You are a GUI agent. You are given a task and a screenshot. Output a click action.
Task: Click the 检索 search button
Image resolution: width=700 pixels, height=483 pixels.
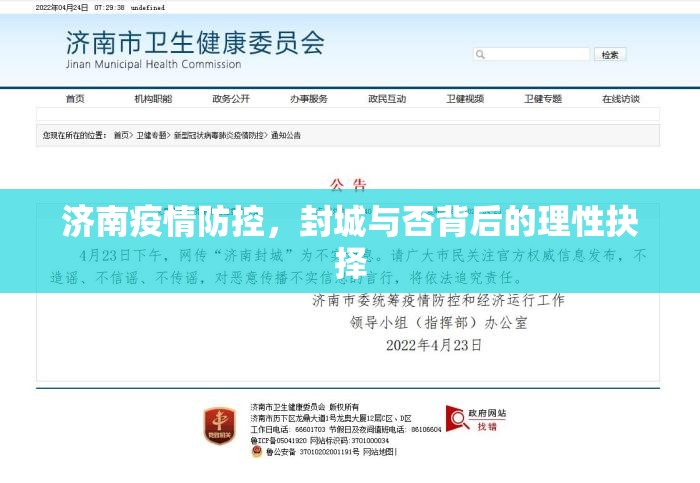[610, 54]
